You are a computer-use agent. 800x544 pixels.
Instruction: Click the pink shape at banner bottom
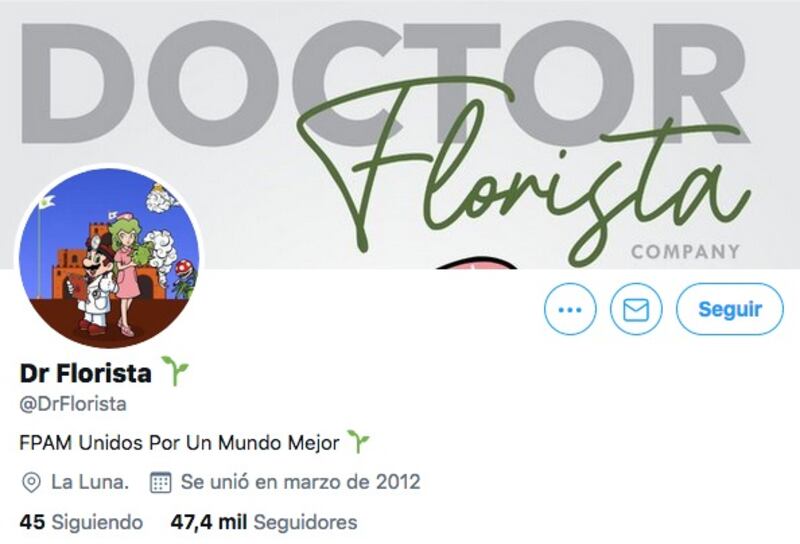coord(477,262)
